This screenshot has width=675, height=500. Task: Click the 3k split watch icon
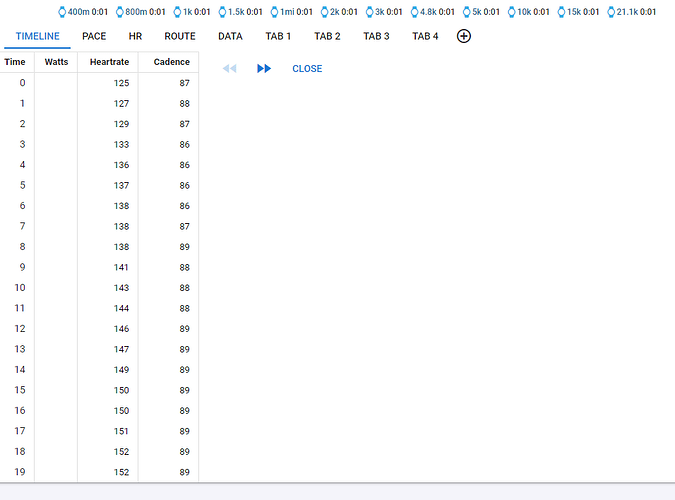click(x=369, y=12)
